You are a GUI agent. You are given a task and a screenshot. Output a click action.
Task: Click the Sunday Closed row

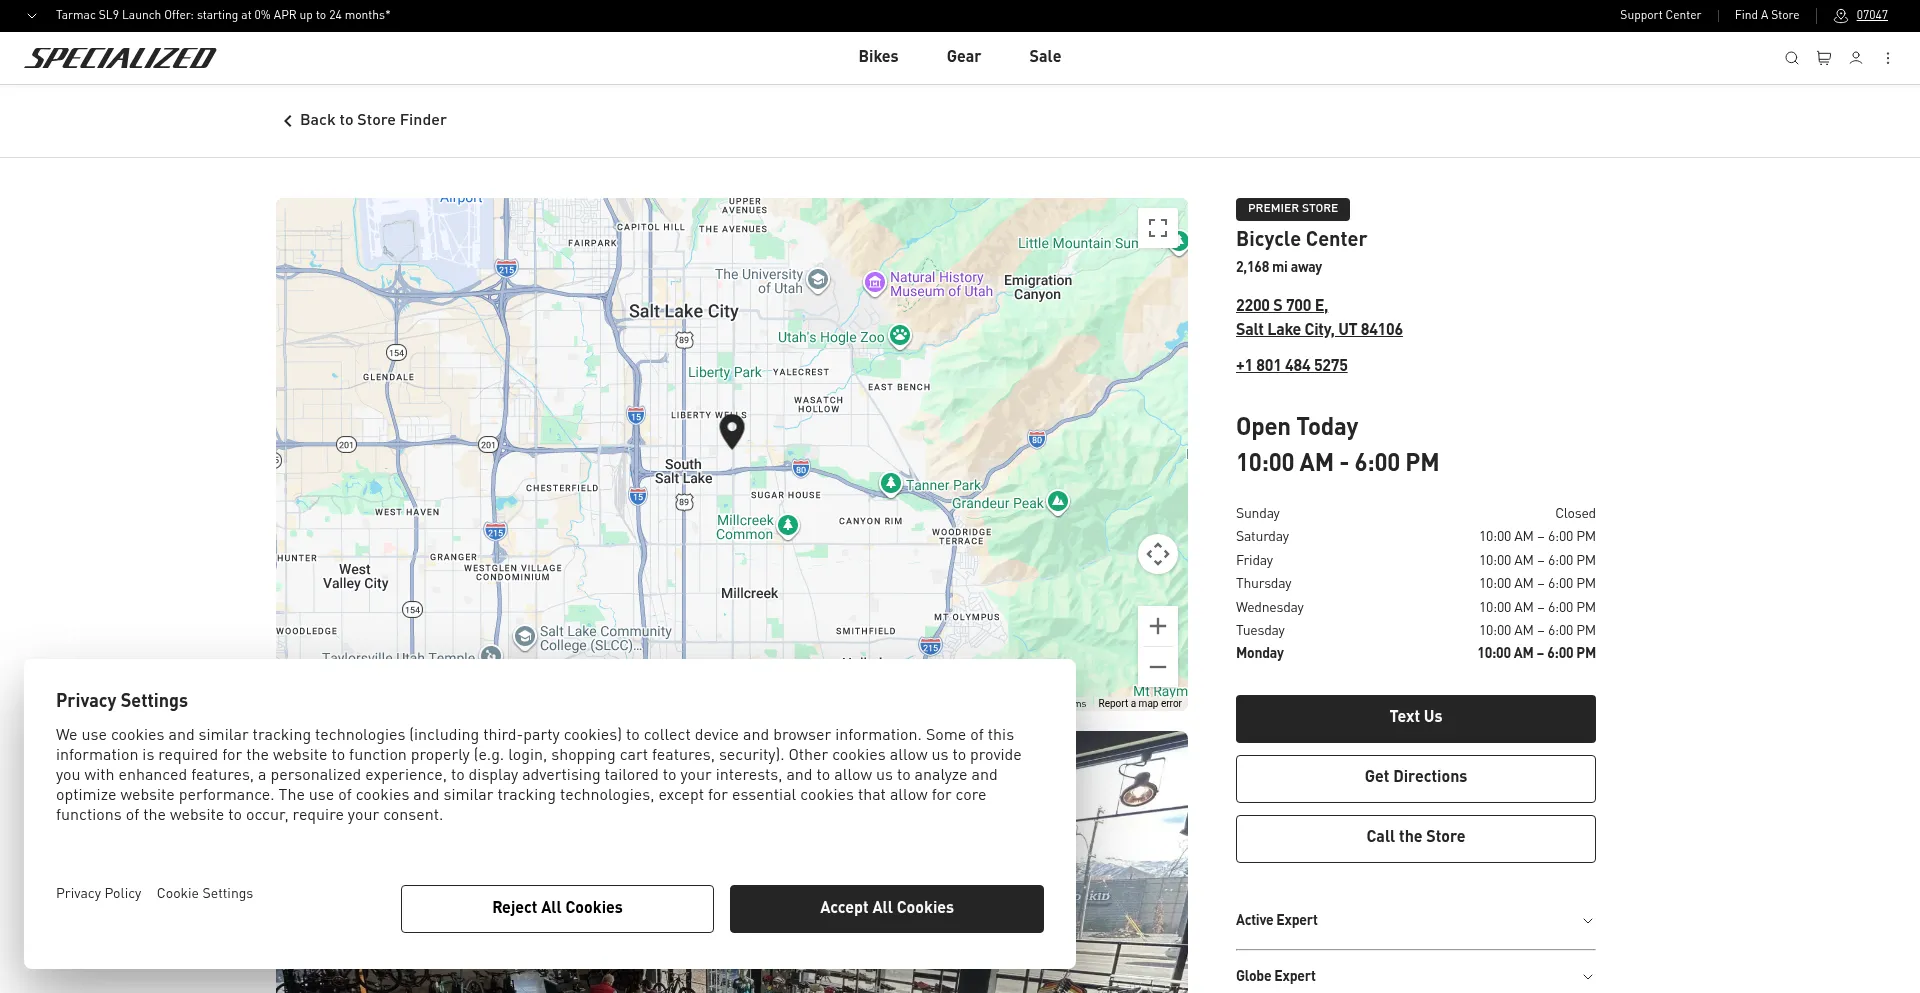coord(1415,514)
